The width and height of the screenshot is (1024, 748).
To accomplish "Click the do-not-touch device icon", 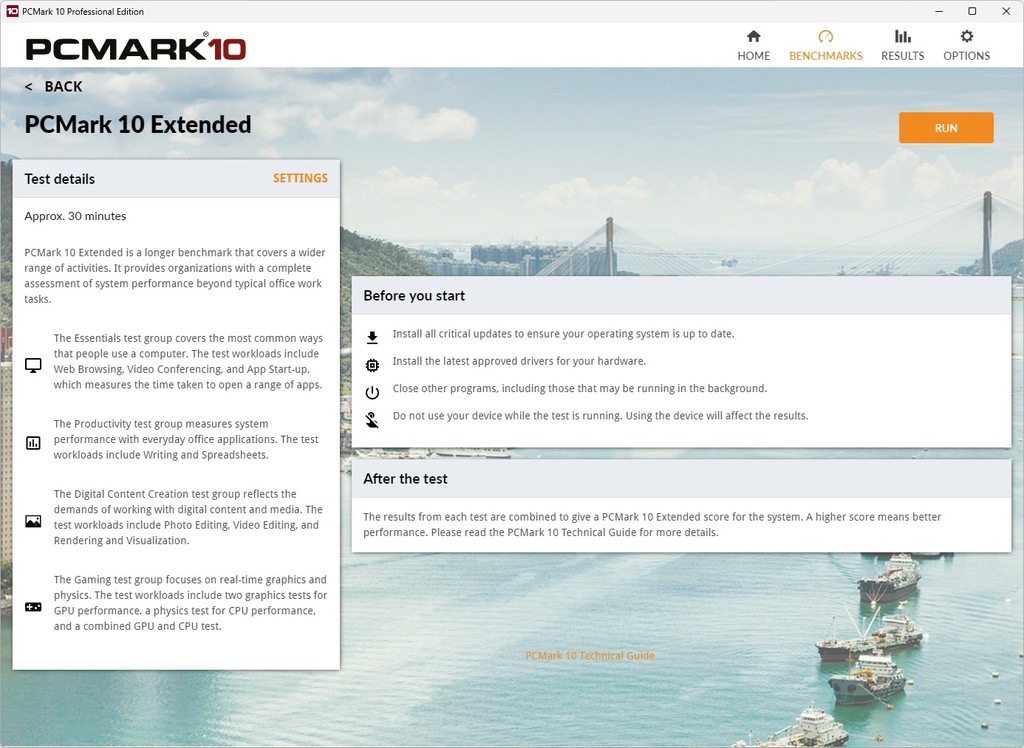I will coord(372,419).
